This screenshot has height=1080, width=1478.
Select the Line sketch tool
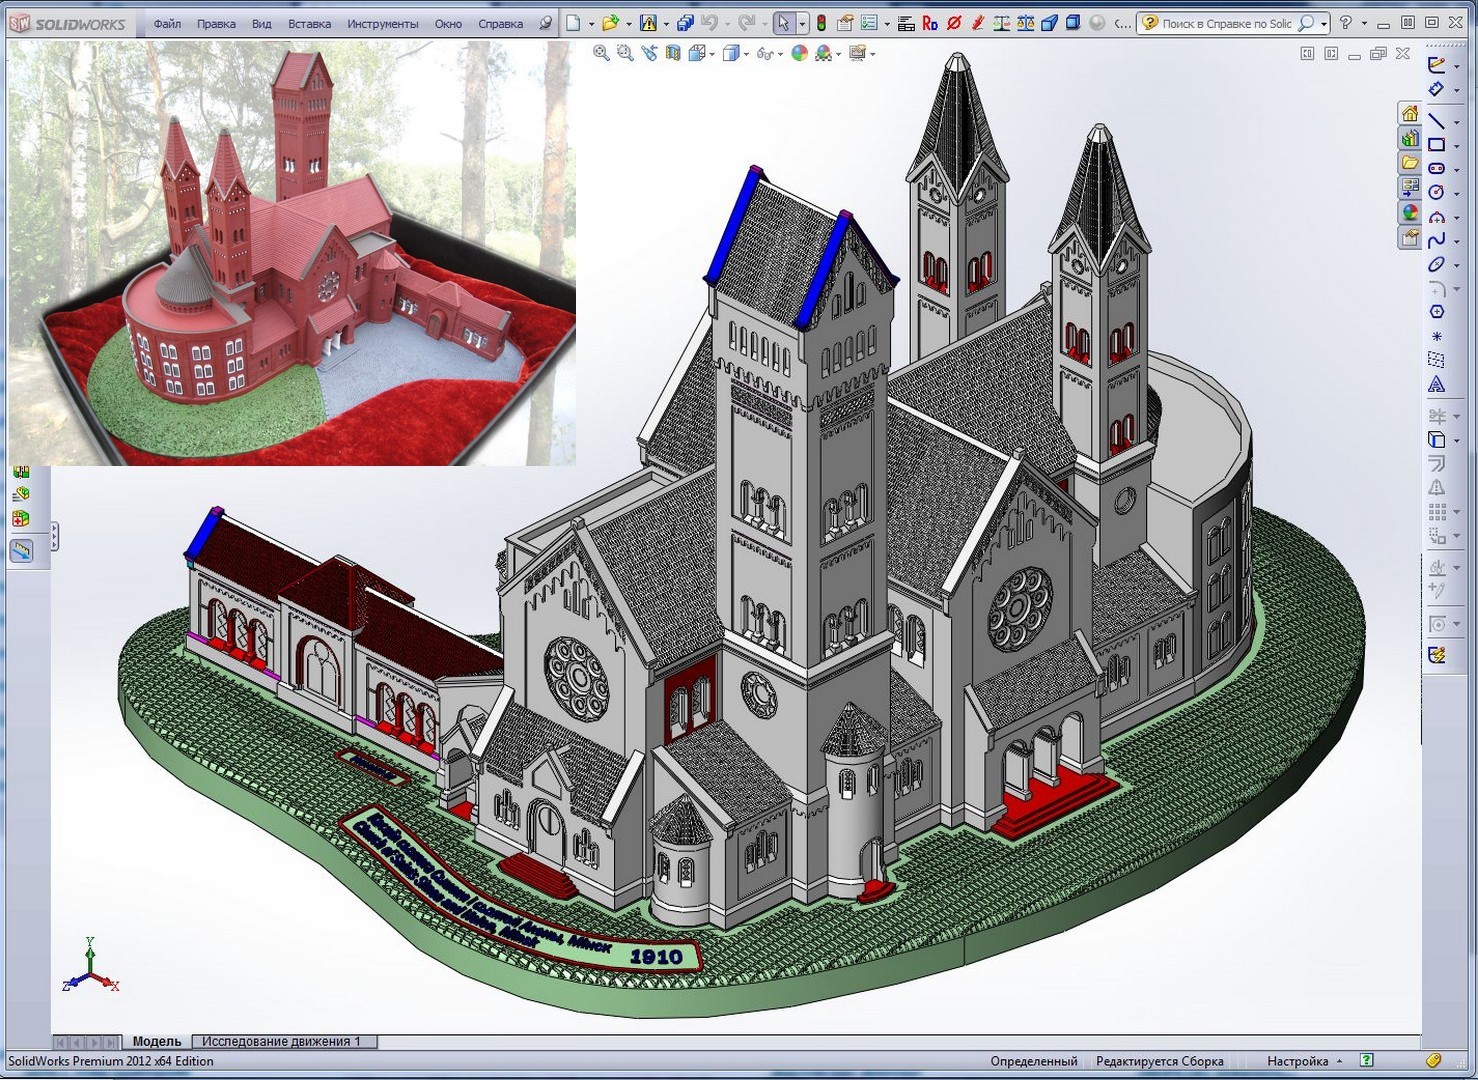point(1436,121)
